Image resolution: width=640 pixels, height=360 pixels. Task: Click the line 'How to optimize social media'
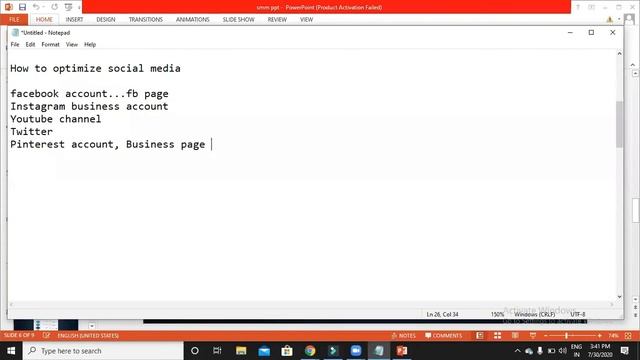(95, 68)
